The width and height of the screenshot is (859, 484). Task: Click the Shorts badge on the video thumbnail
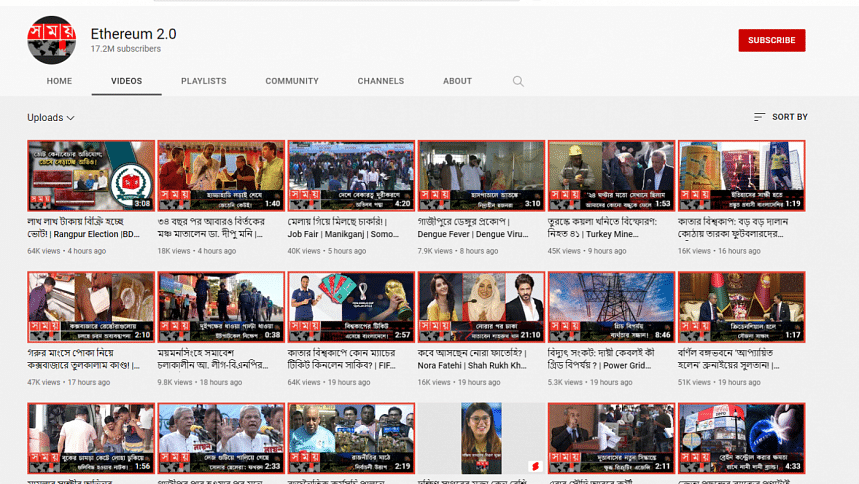[x=535, y=466]
